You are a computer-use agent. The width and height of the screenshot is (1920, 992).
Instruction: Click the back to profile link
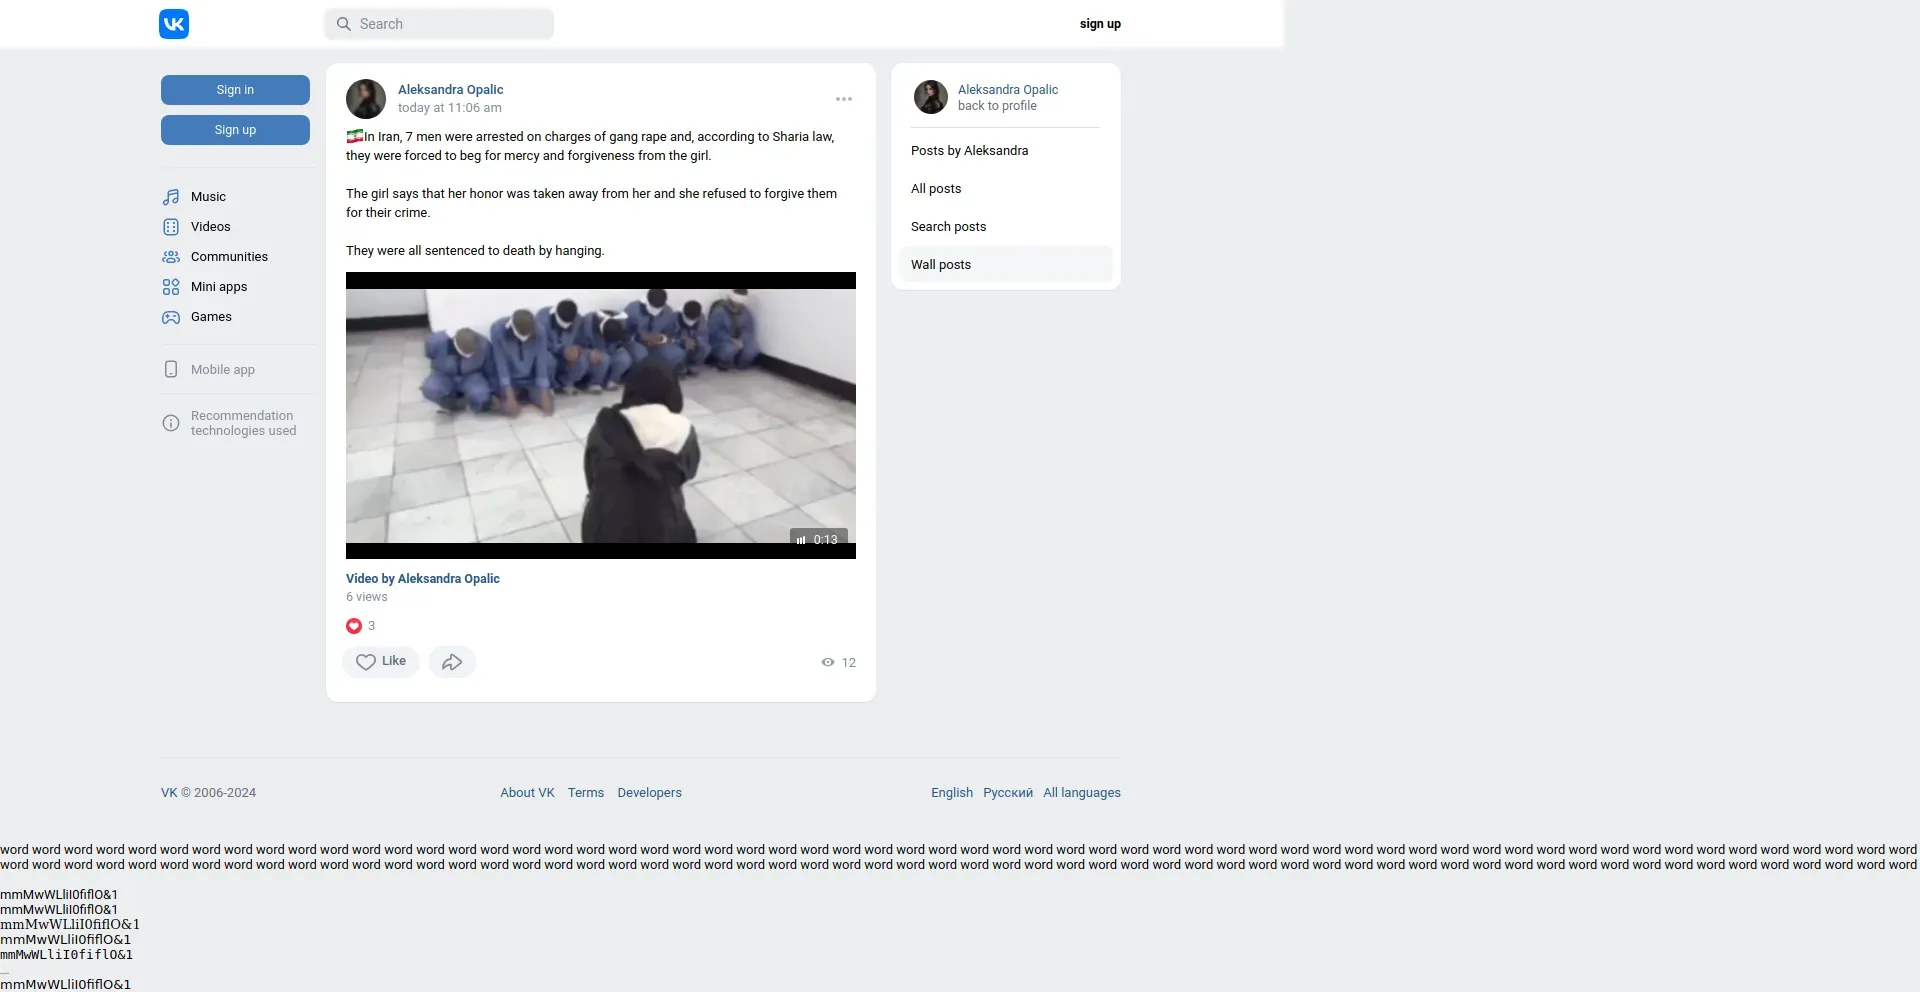point(997,106)
